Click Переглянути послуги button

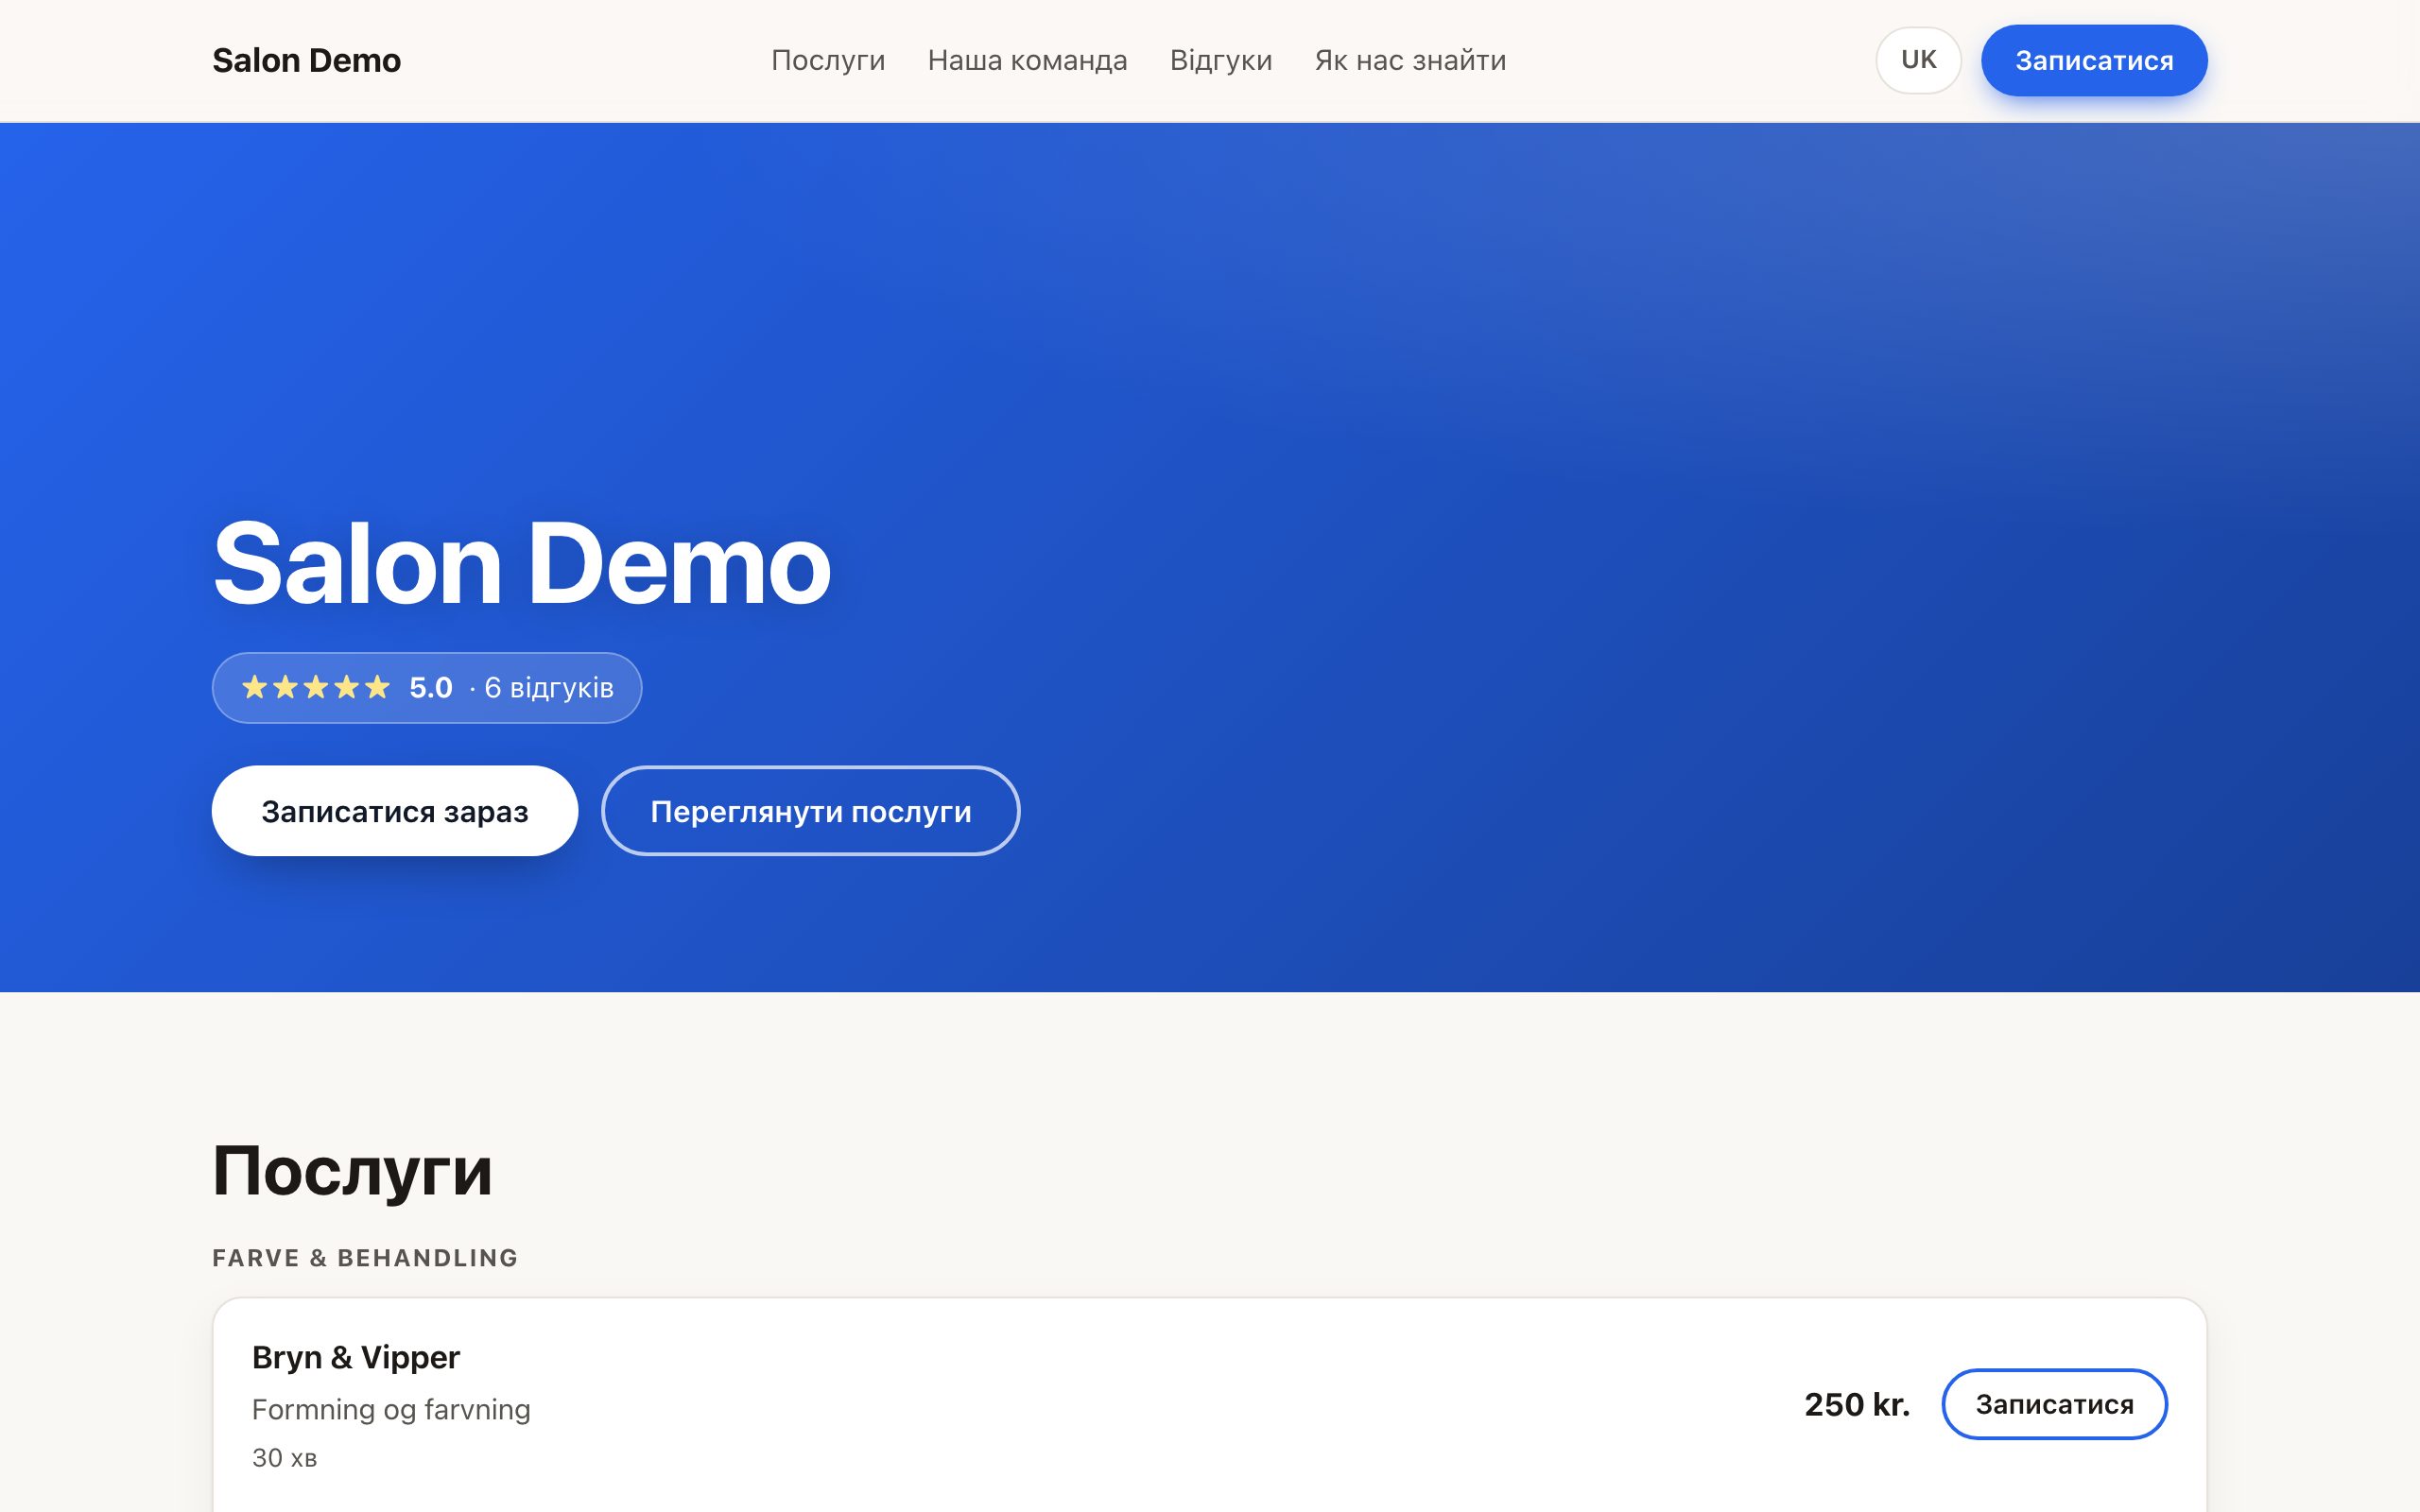click(810, 811)
